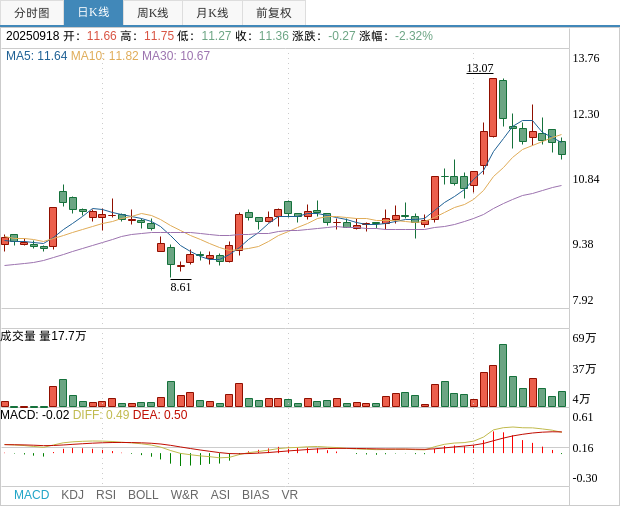Select the BOLL indicator tab

[x=143, y=495]
